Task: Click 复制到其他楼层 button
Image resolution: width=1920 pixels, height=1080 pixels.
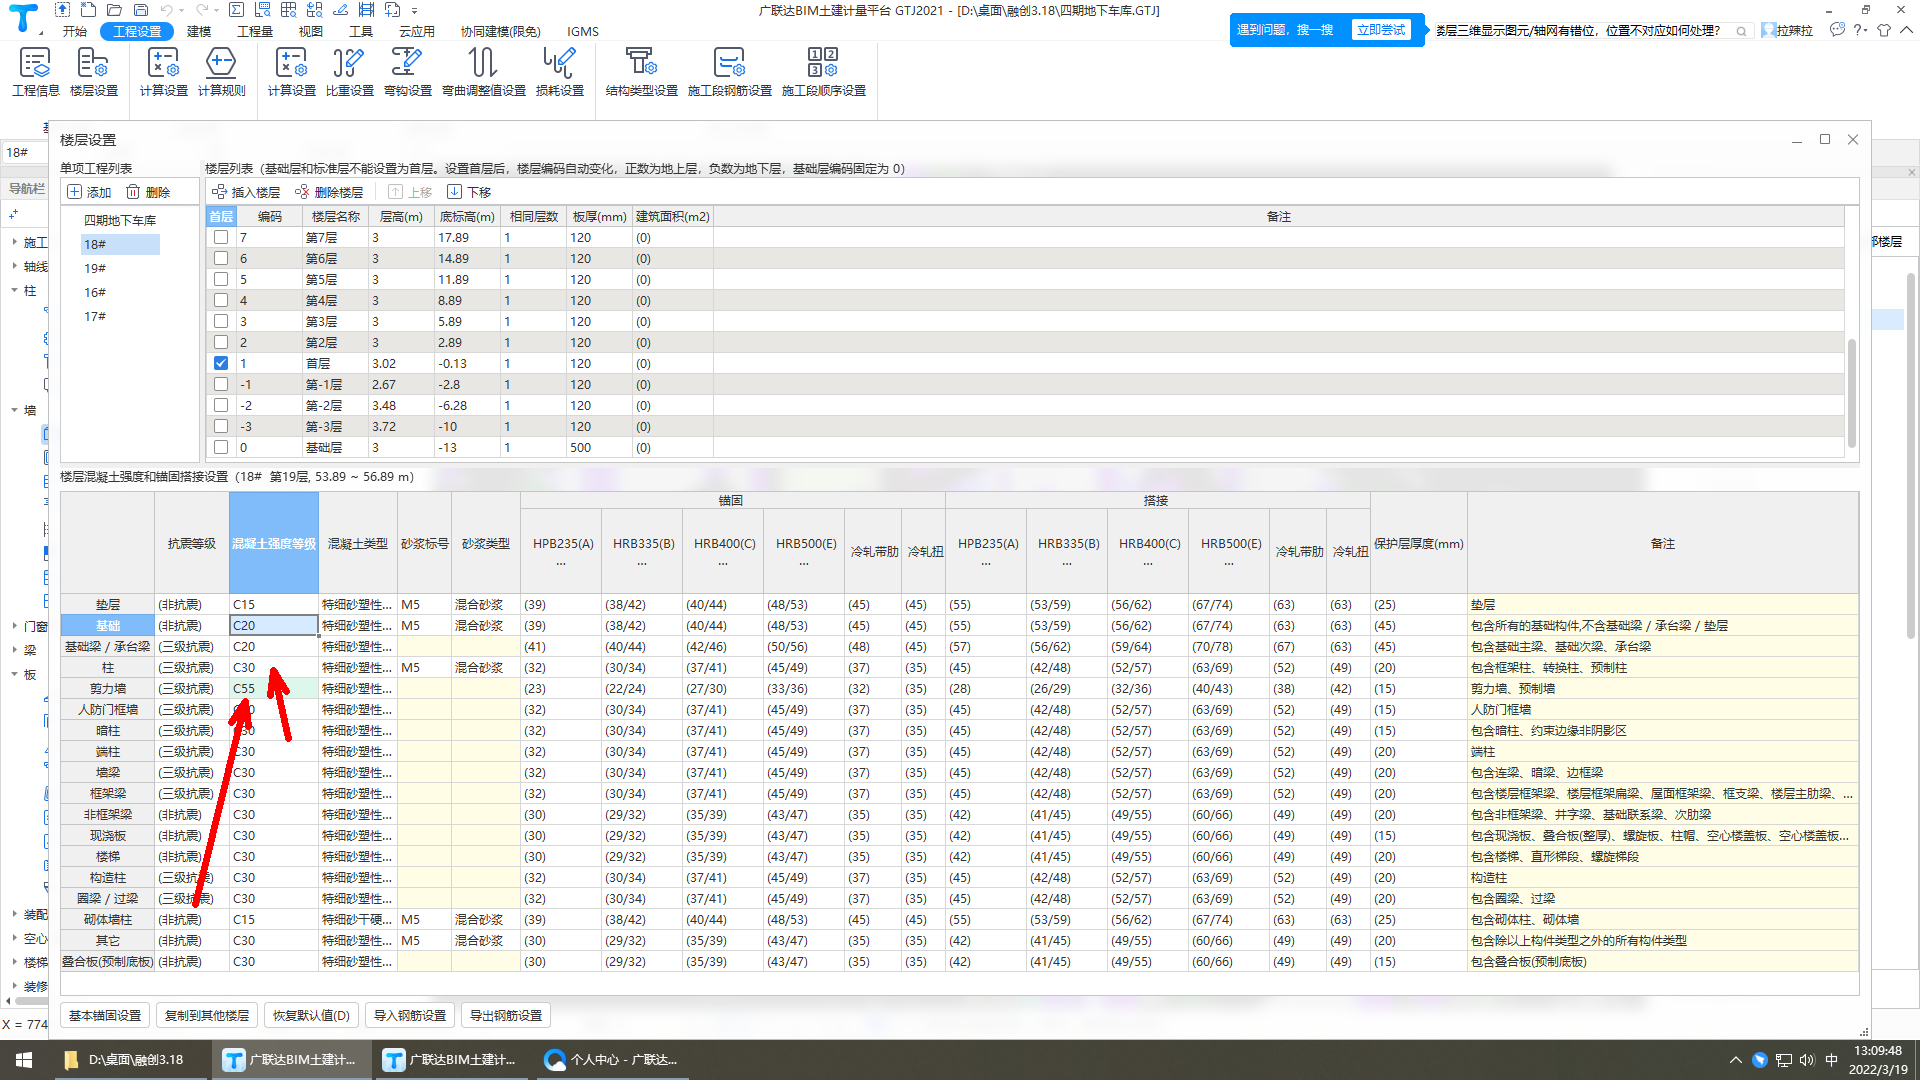Action: (207, 1015)
